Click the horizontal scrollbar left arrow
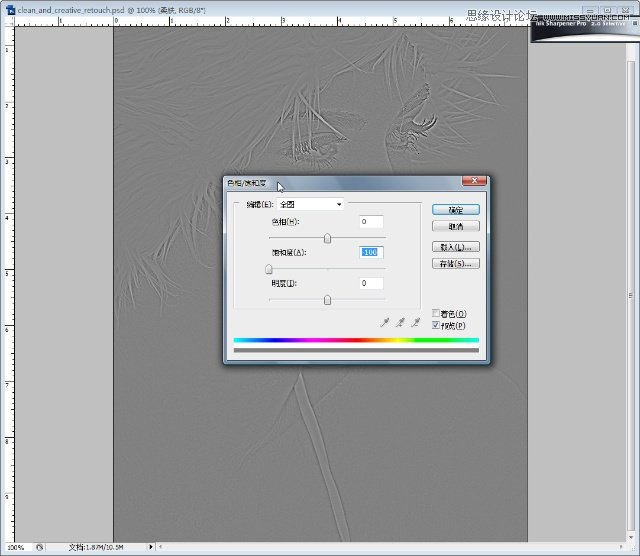This screenshot has height=556, width=640. pyautogui.click(x=160, y=547)
